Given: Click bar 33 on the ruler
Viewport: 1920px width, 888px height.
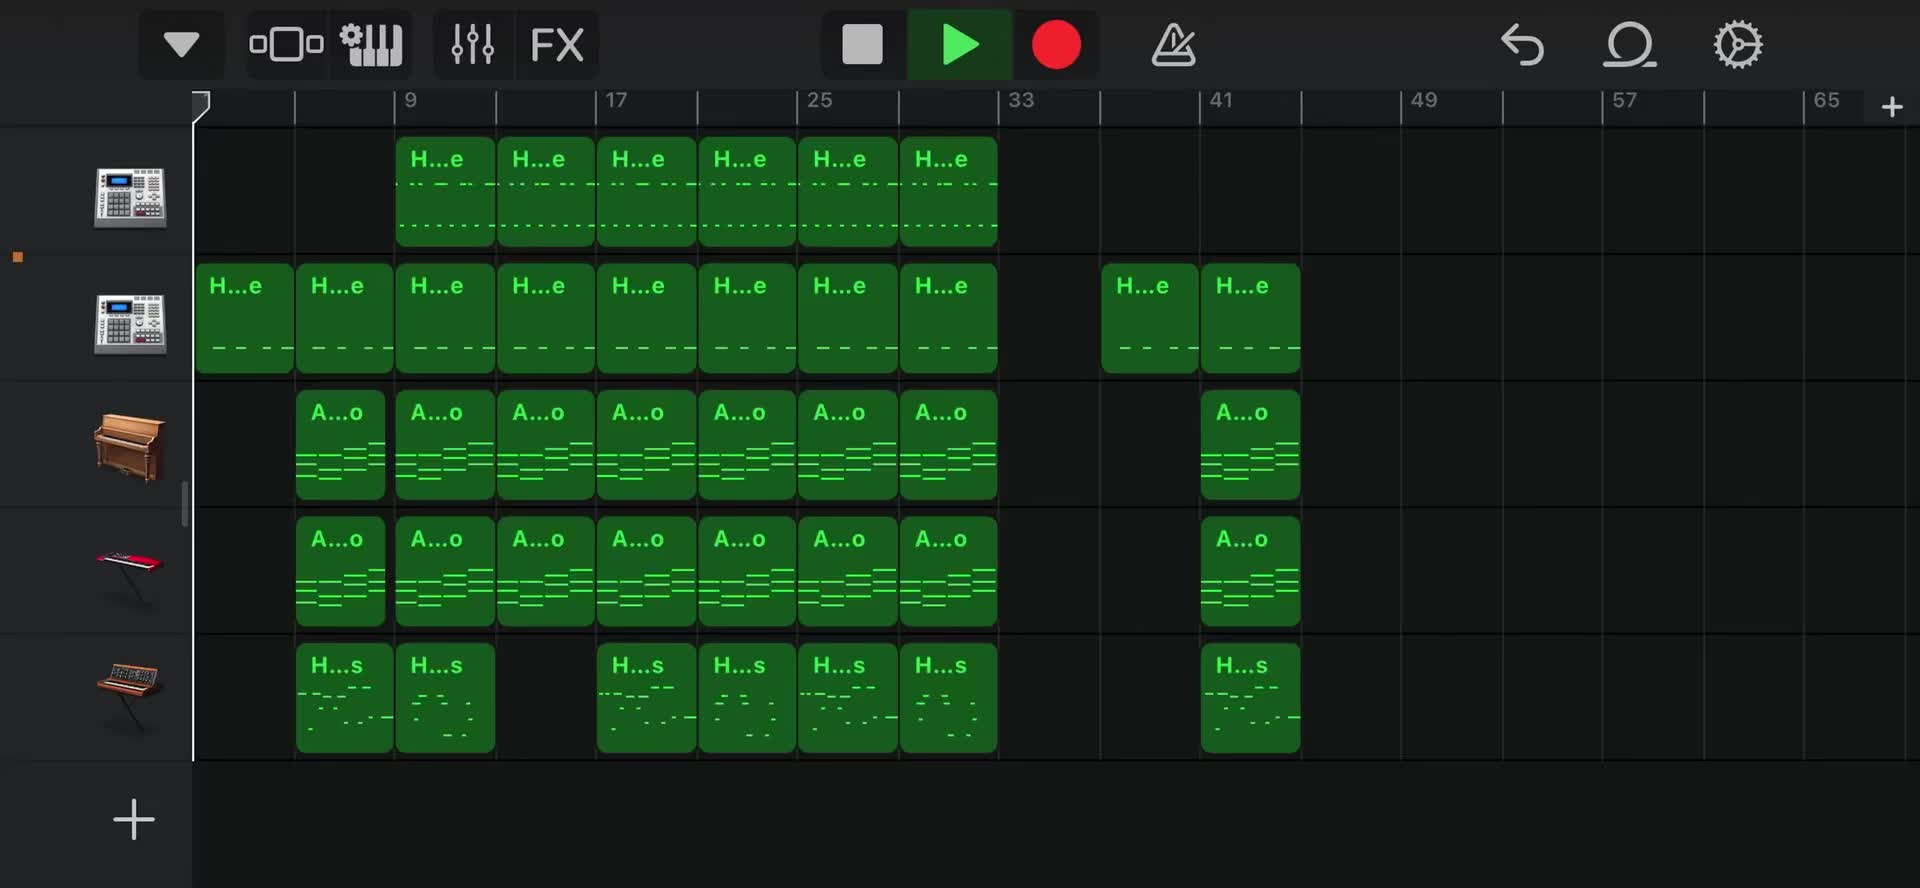Looking at the screenshot, I should point(1021,100).
